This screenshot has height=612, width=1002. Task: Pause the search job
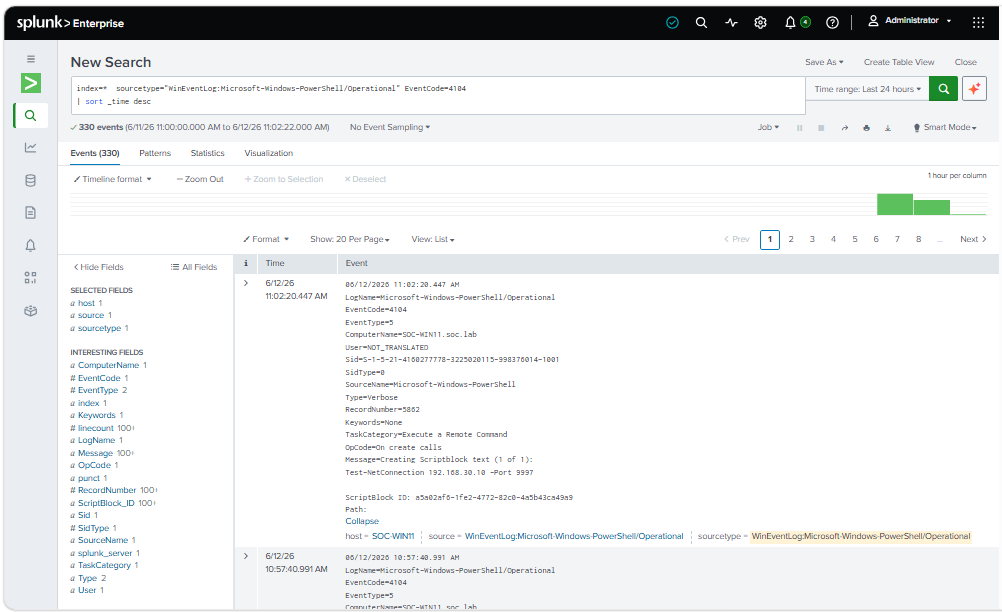(x=799, y=128)
